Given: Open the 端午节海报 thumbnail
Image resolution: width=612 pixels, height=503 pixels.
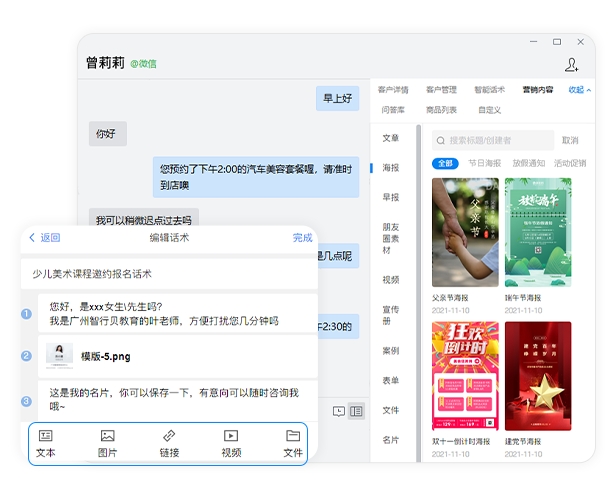Looking at the screenshot, I should coord(538,233).
